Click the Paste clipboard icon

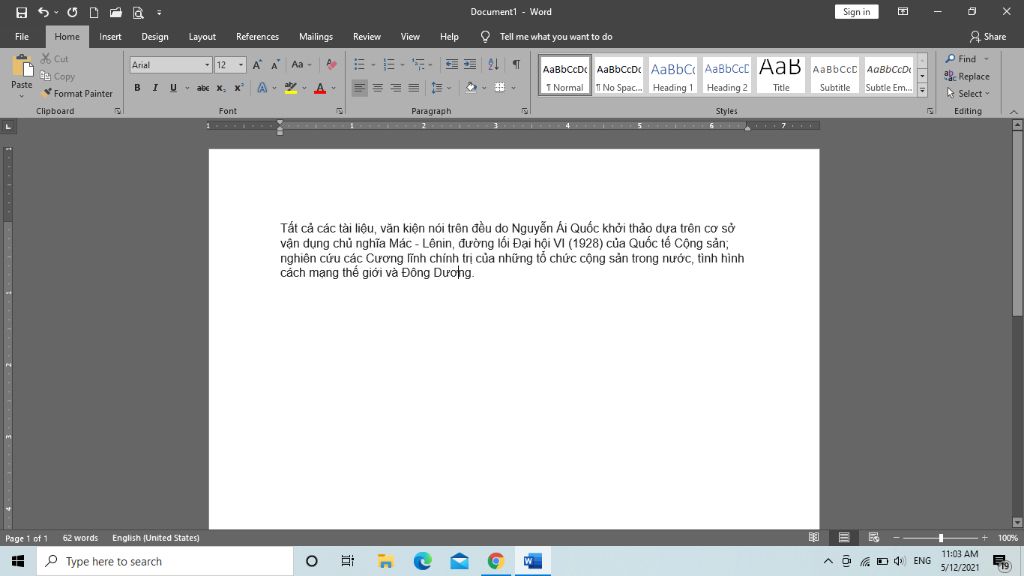(22, 66)
